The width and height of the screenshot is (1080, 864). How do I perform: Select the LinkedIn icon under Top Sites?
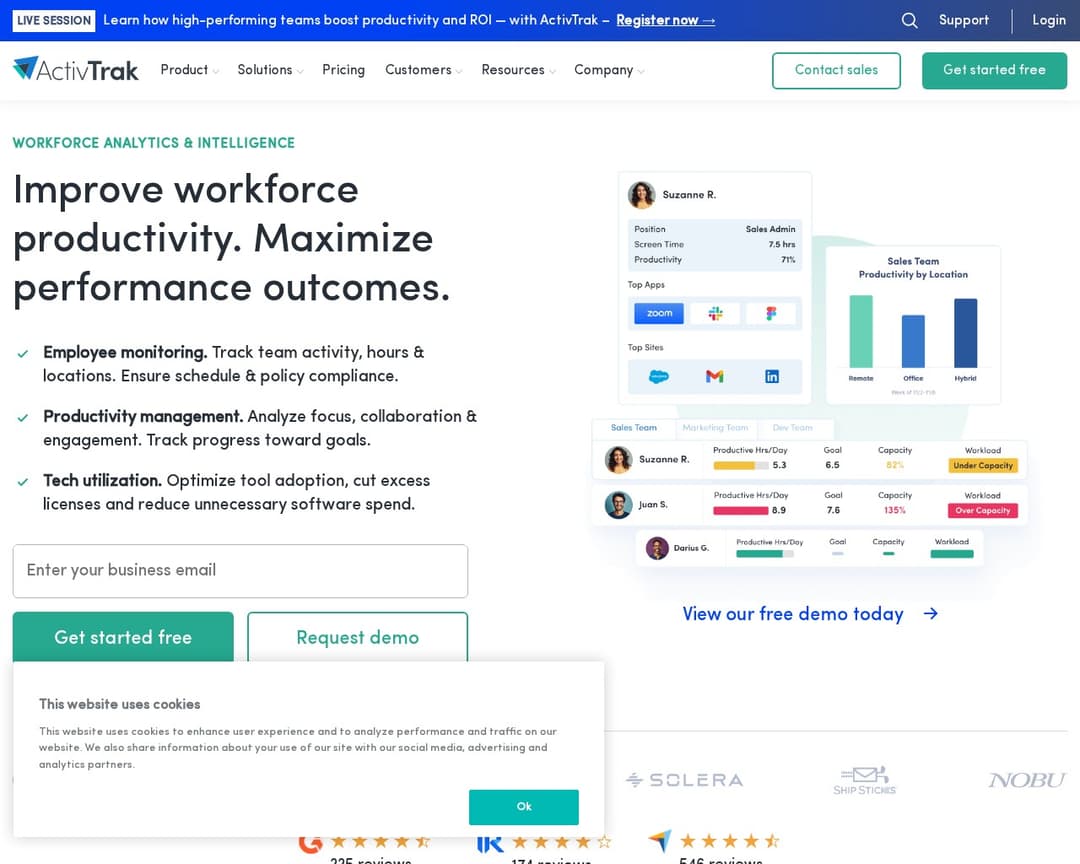coord(772,376)
